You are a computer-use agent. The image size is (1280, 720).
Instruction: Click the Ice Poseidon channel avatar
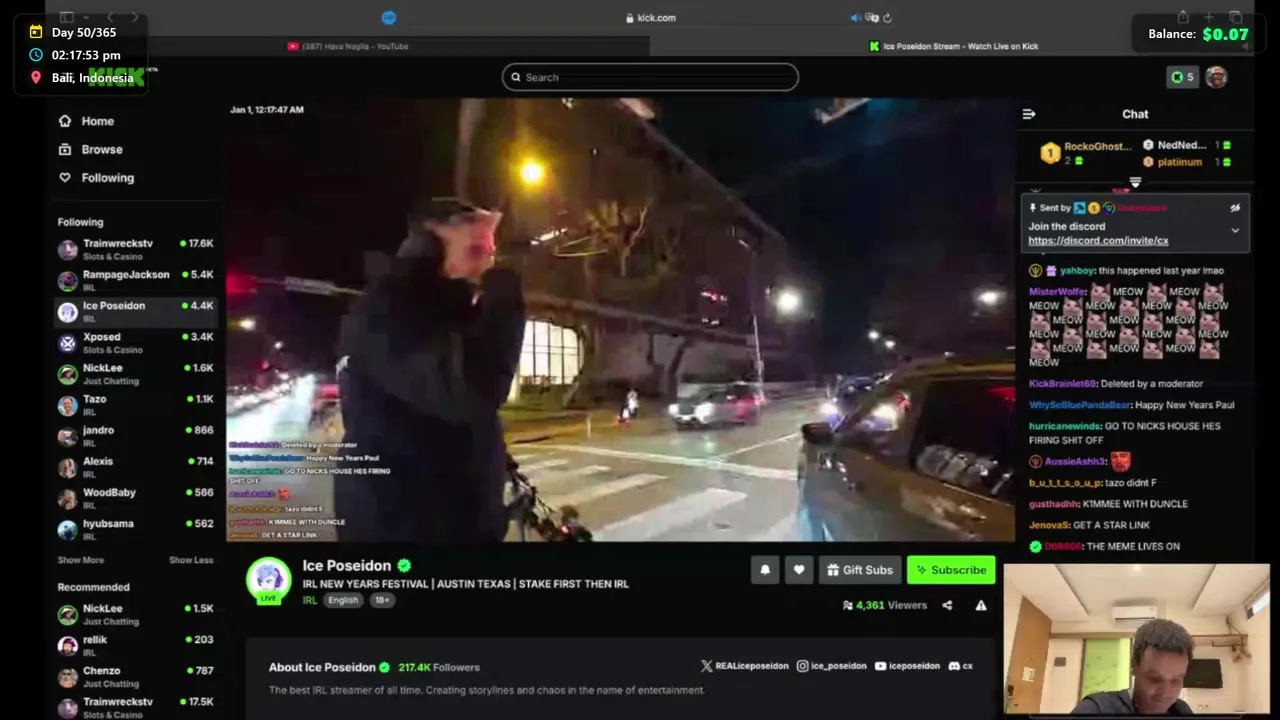click(x=268, y=581)
